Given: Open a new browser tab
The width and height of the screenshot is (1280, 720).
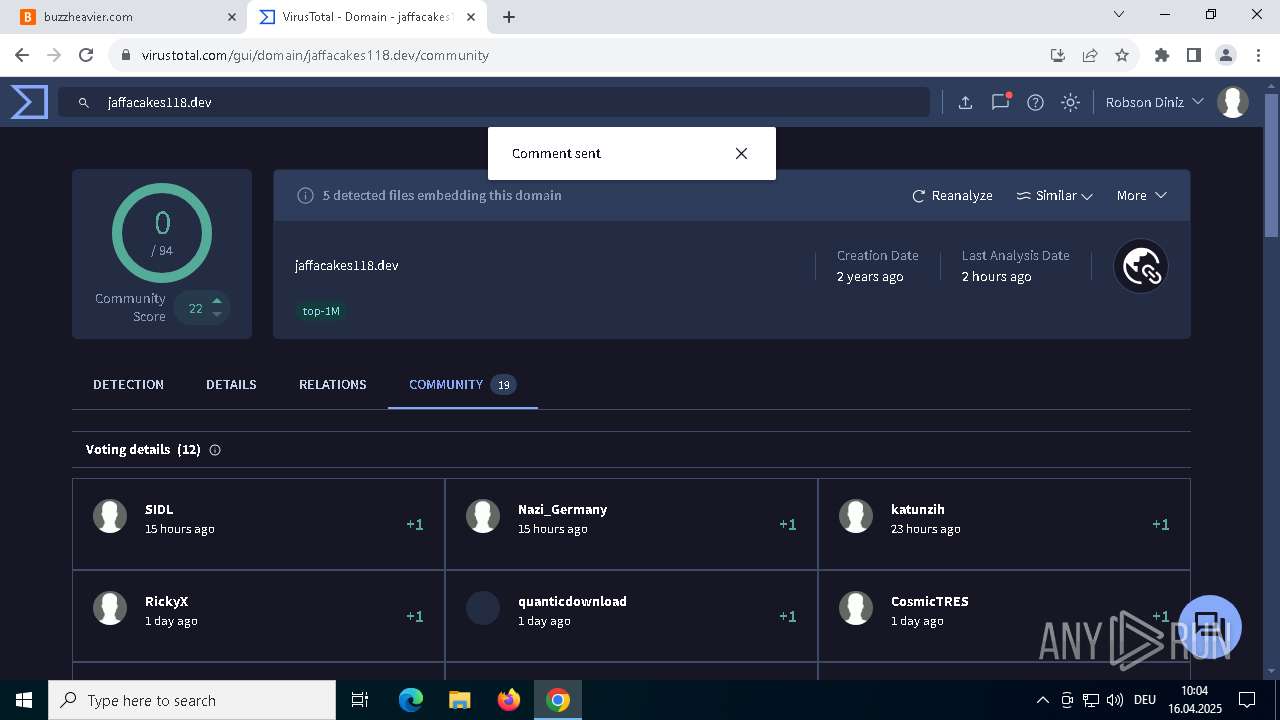Looking at the screenshot, I should click(509, 17).
